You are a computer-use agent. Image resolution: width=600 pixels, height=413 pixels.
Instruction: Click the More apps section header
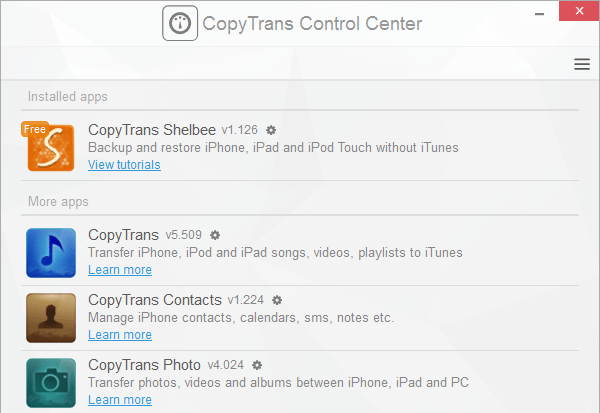(58, 202)
